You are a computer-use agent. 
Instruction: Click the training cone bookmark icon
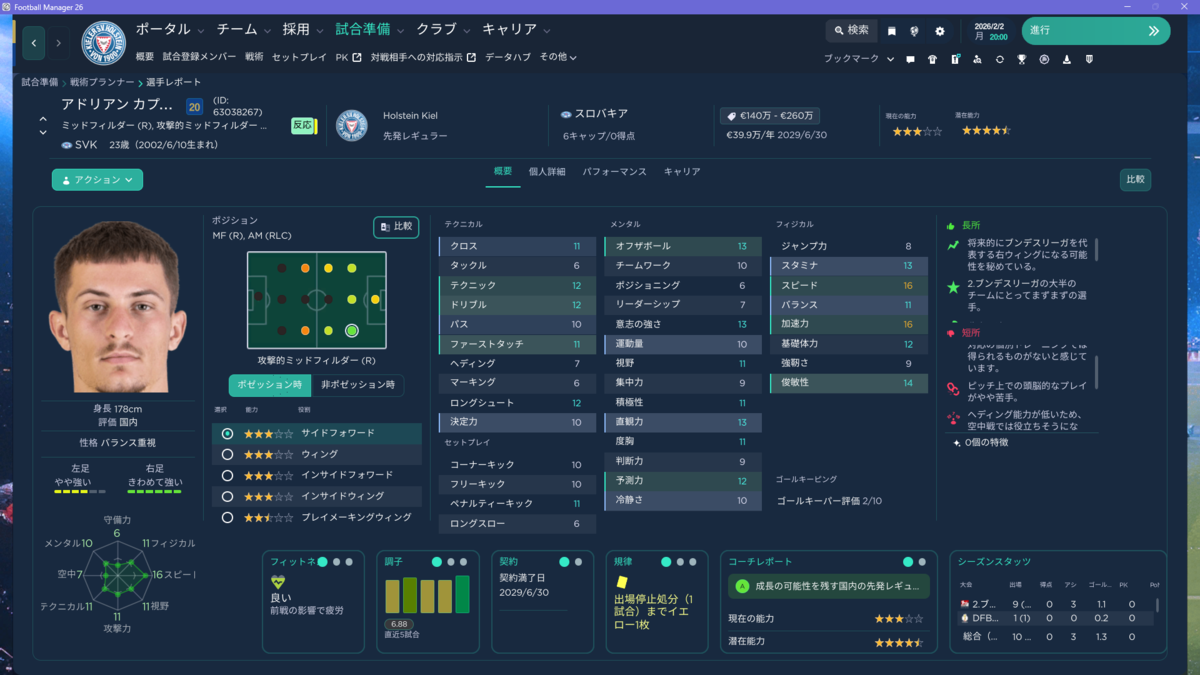[x=1066, y=59]
